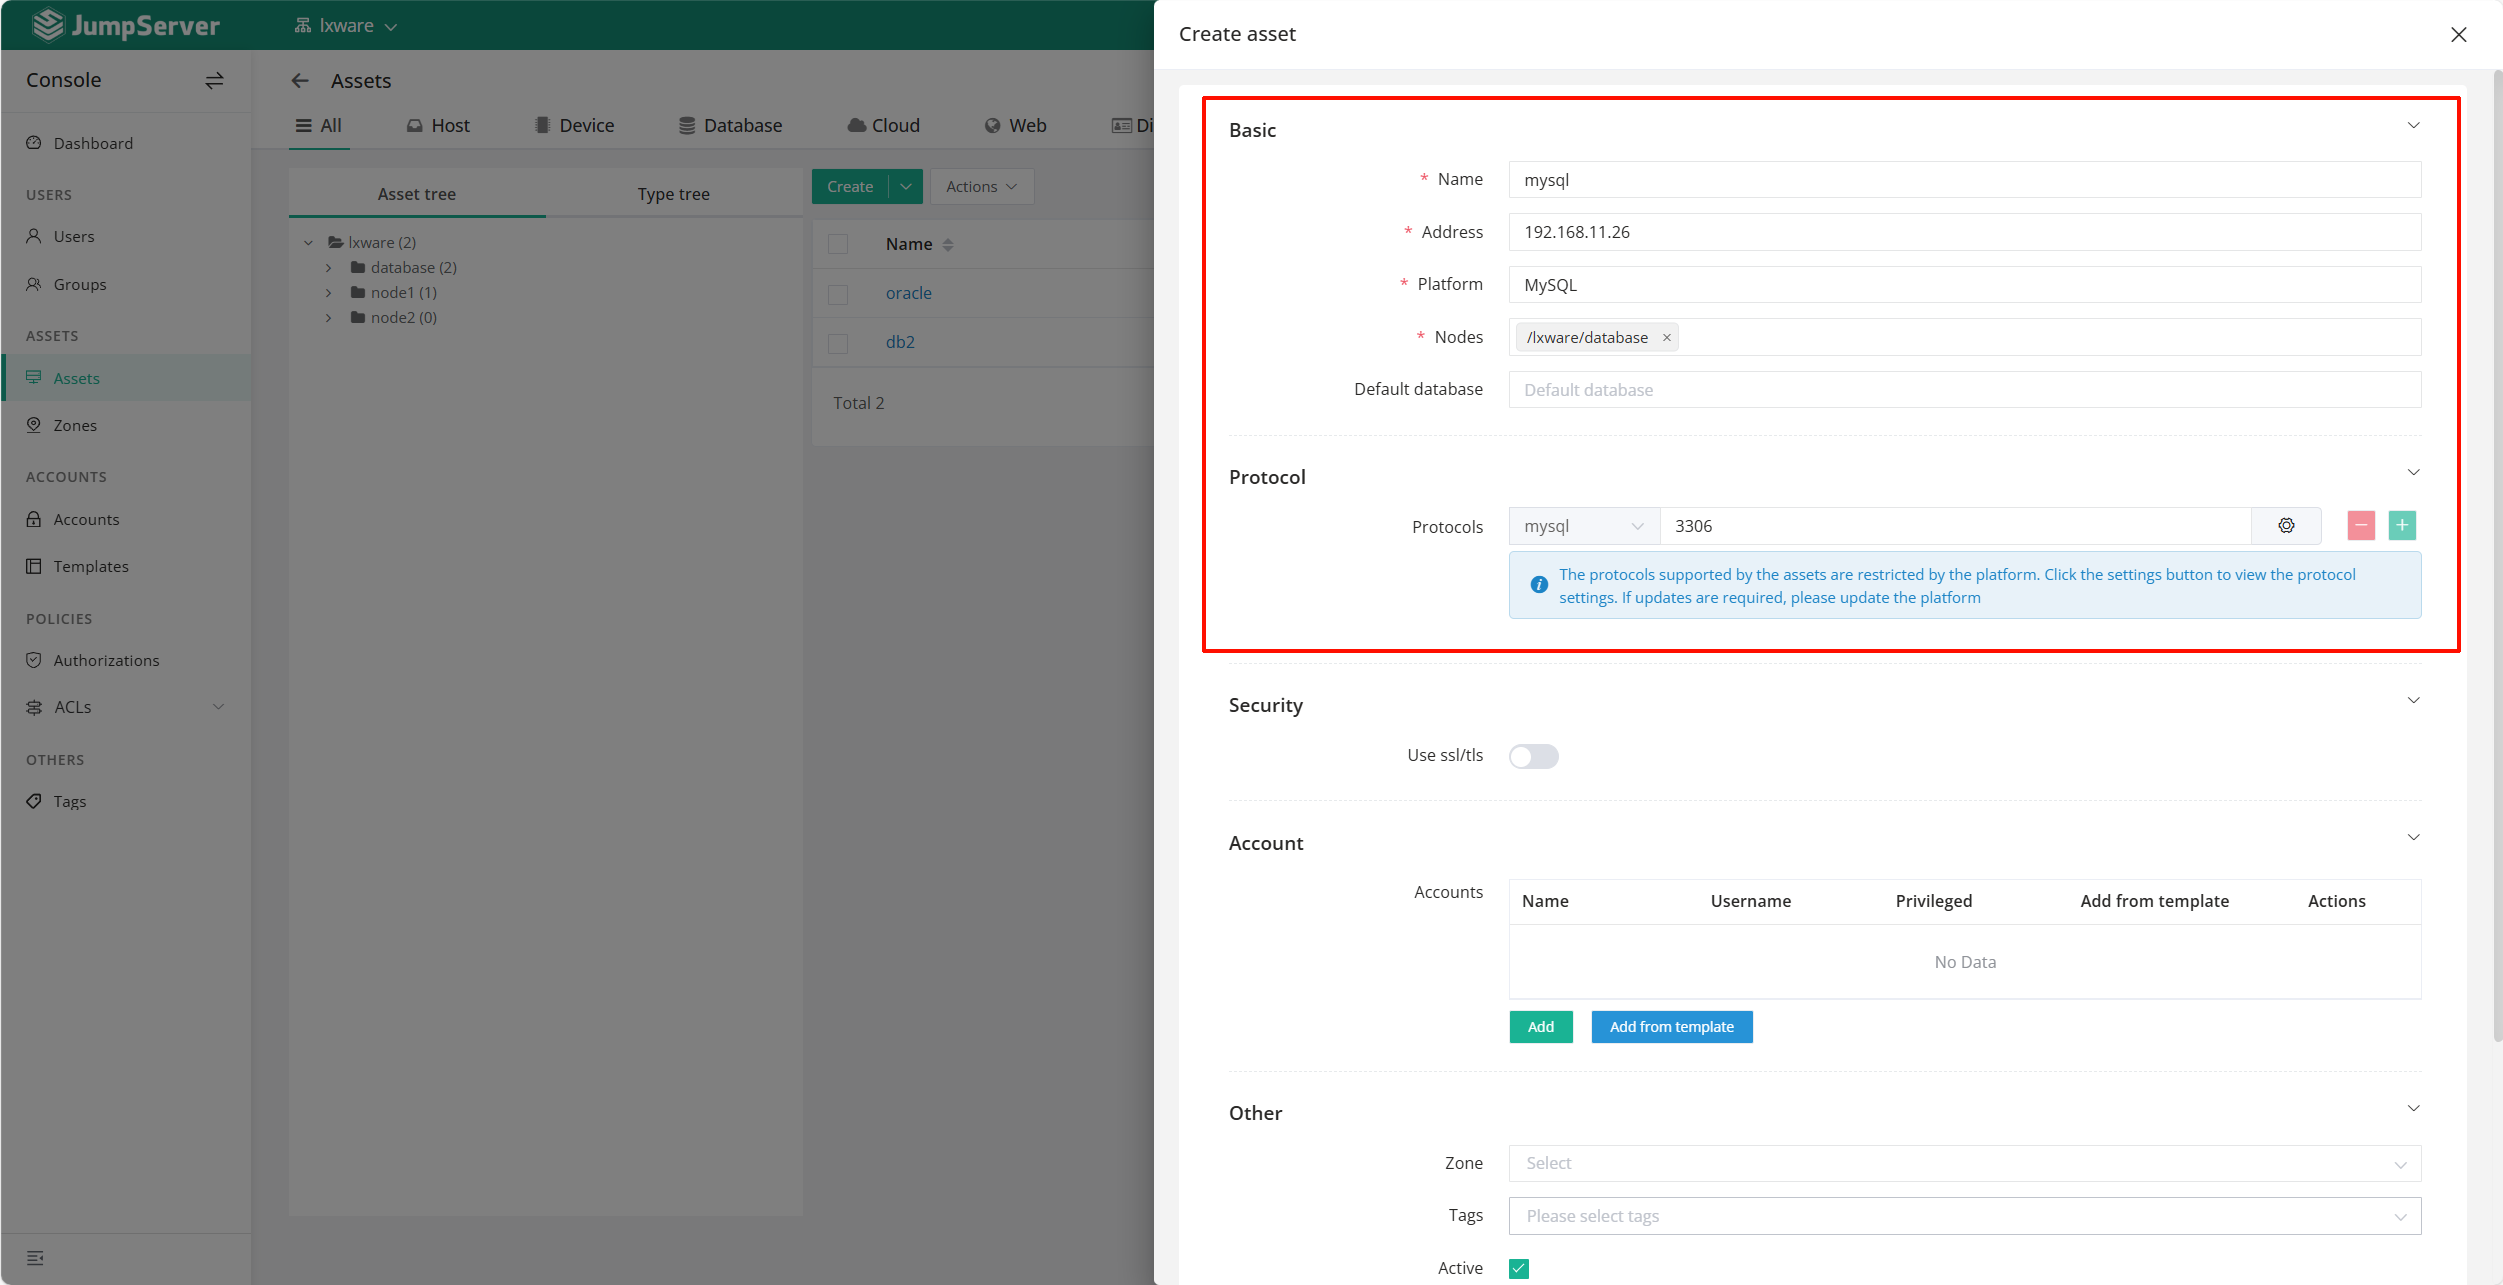2503x1285 pixels.
Task: Select the oracle asset row checkbox
Action: 838,294
